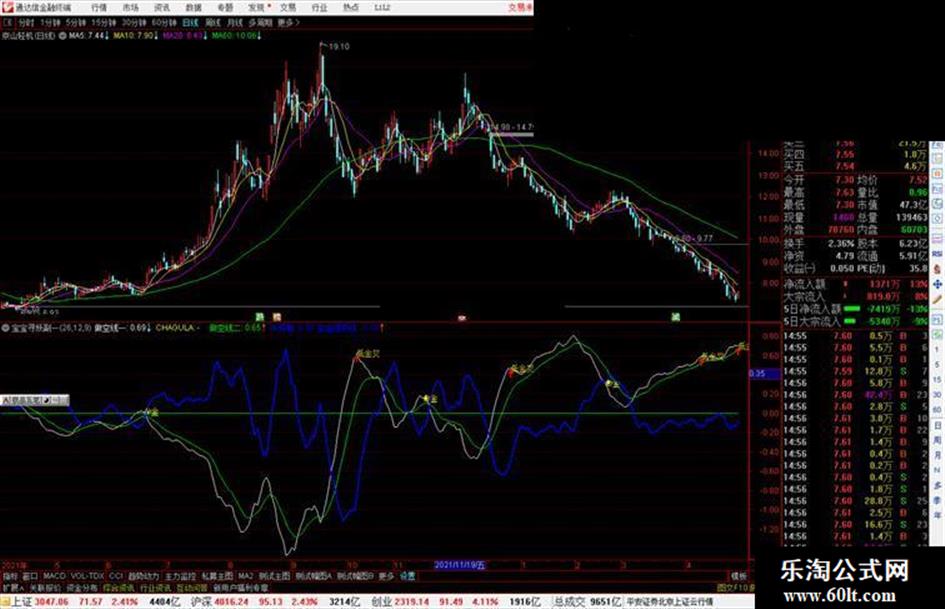Switch to the 分时 chart tab
This screenshot has height=609, width=945.
pyautogui.click(x=26, y=22)
